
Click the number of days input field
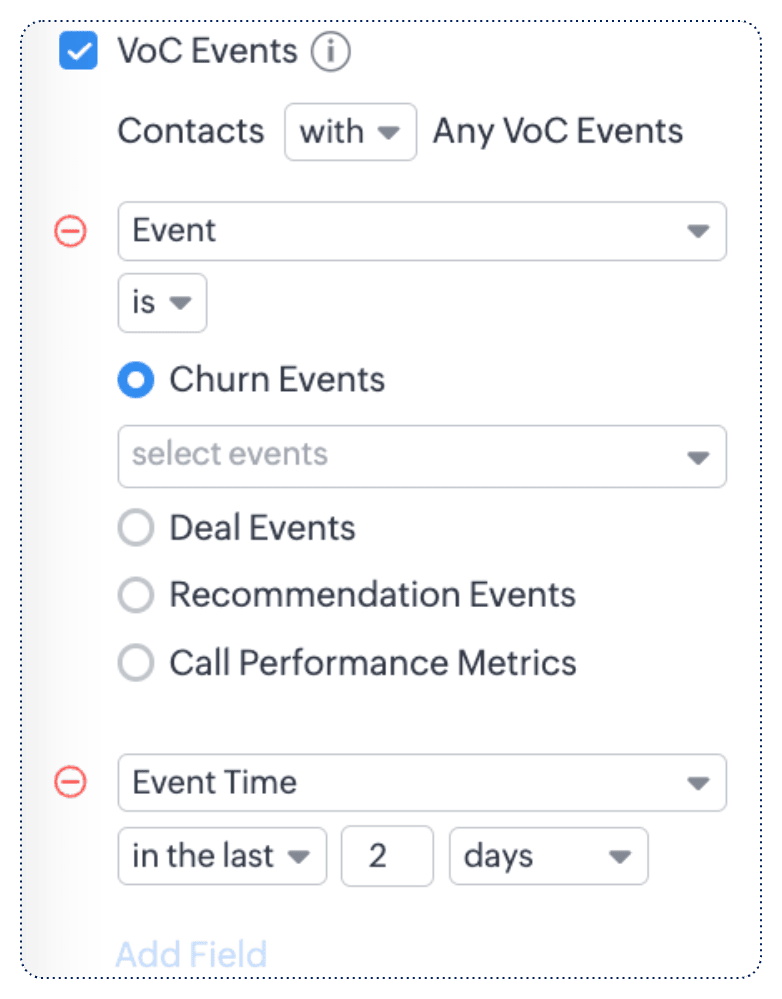coord(387,856)
